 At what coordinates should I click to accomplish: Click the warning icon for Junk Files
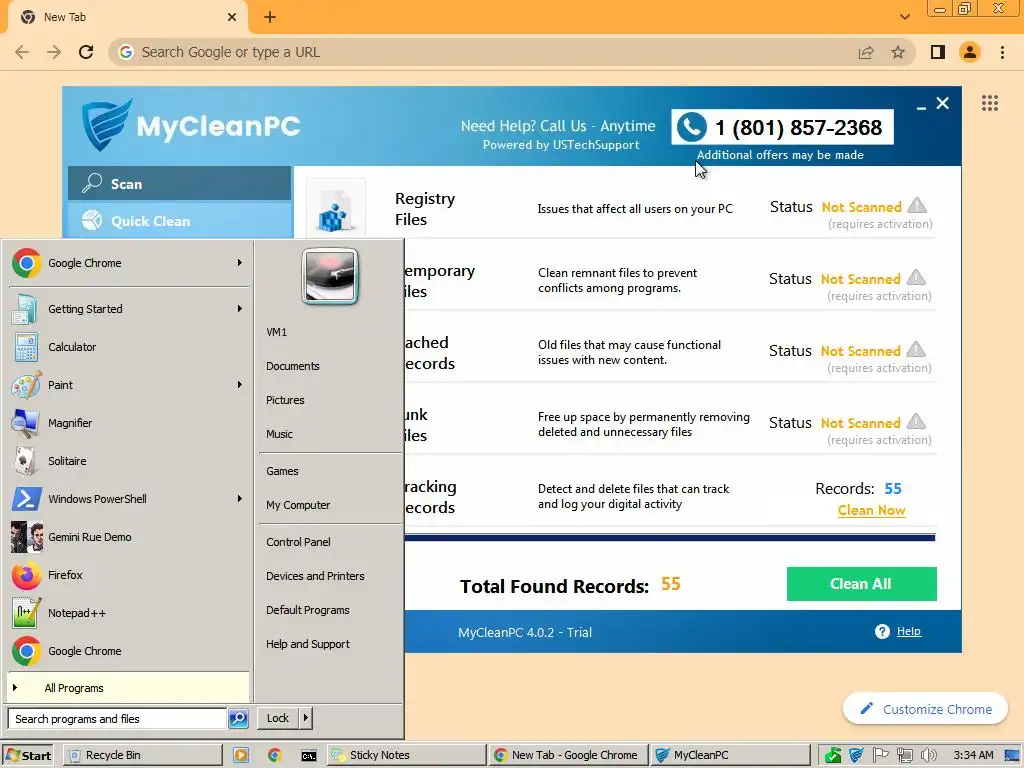[x=916, y=421]
